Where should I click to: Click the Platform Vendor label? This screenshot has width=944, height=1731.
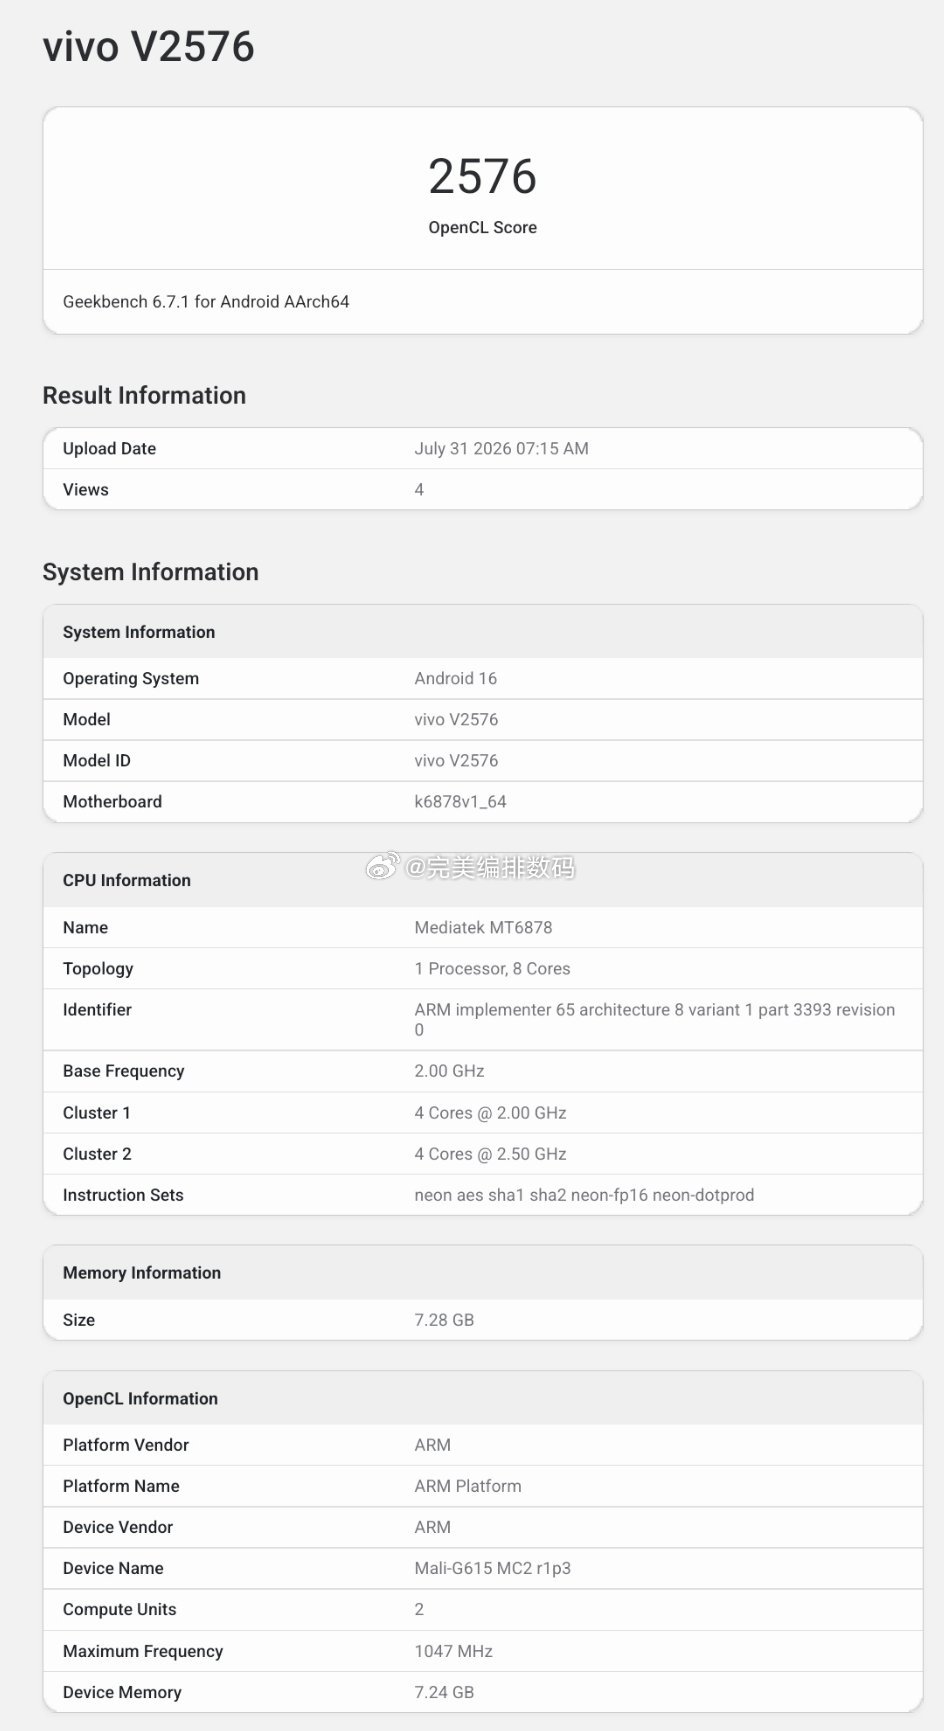125,1445
